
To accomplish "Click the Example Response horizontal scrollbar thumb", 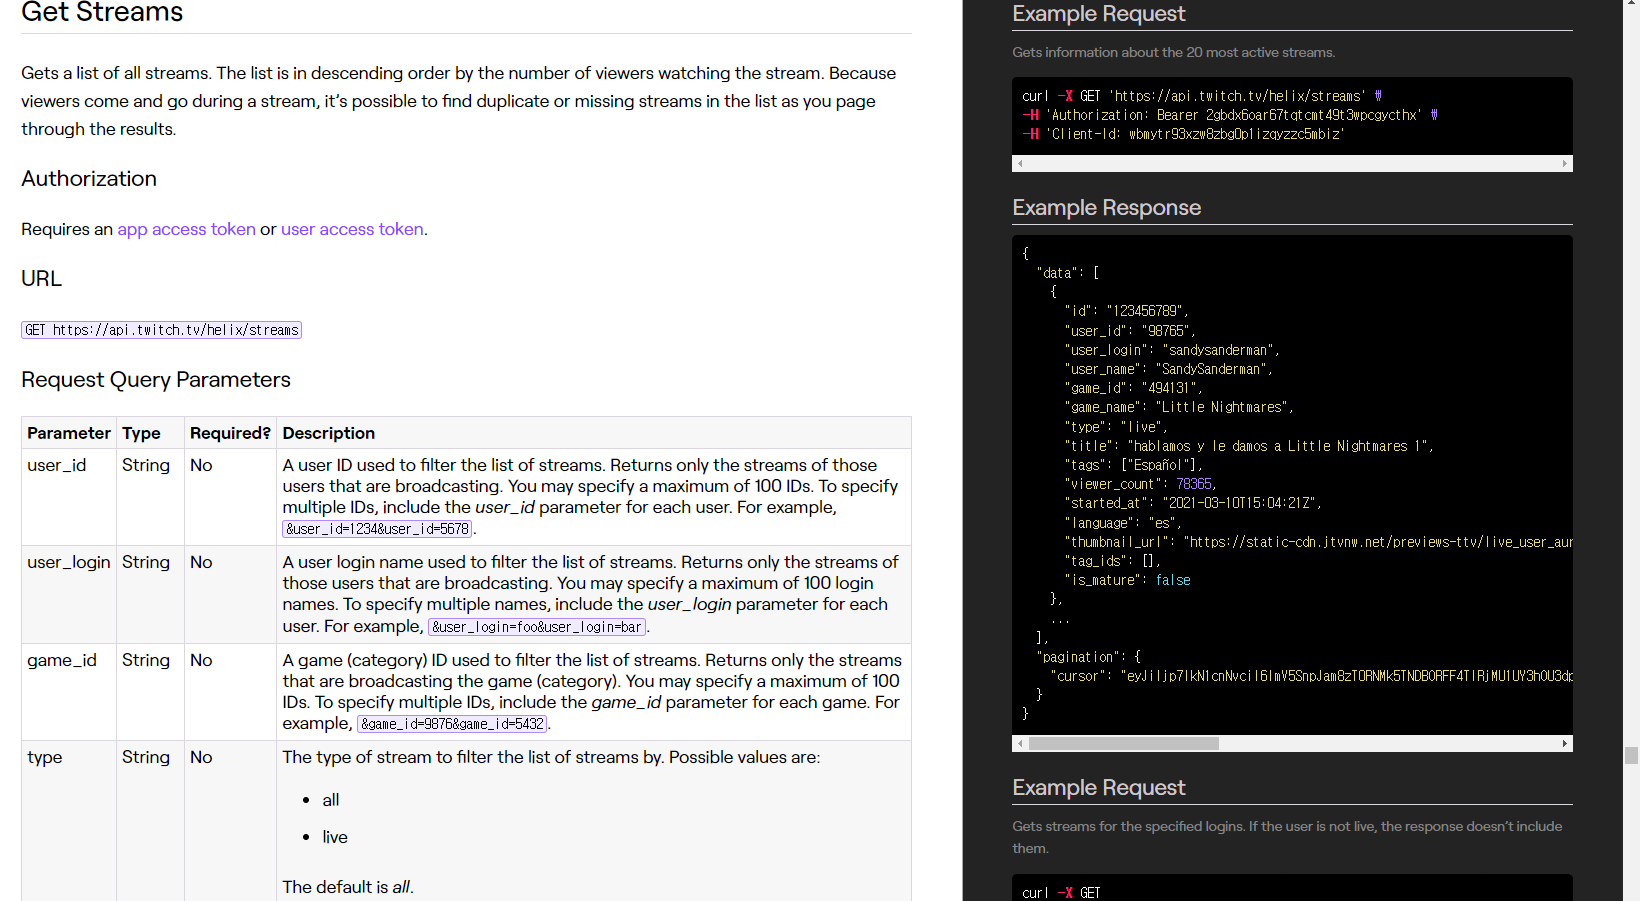I will 1124,743.
